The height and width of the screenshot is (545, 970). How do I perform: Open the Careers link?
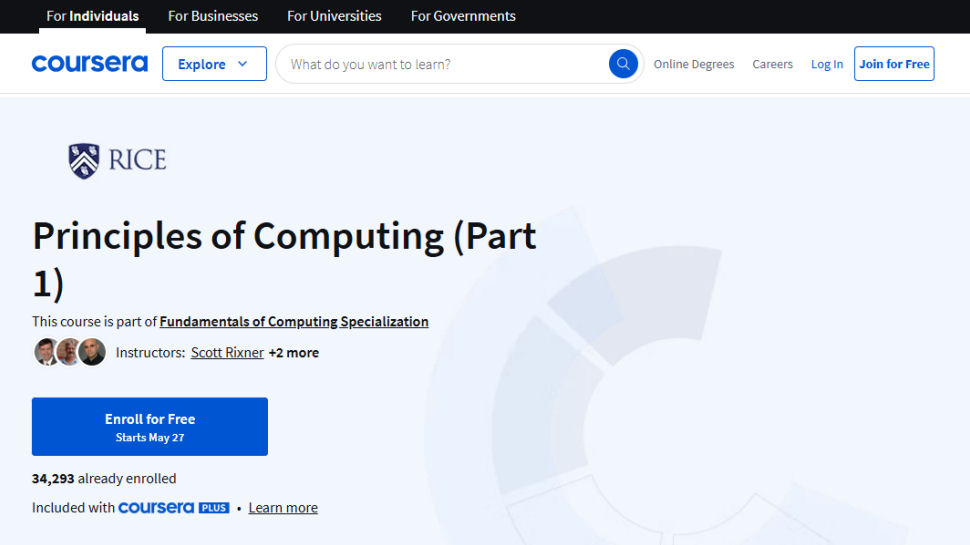pyautogui.click(x=772, y=64)
